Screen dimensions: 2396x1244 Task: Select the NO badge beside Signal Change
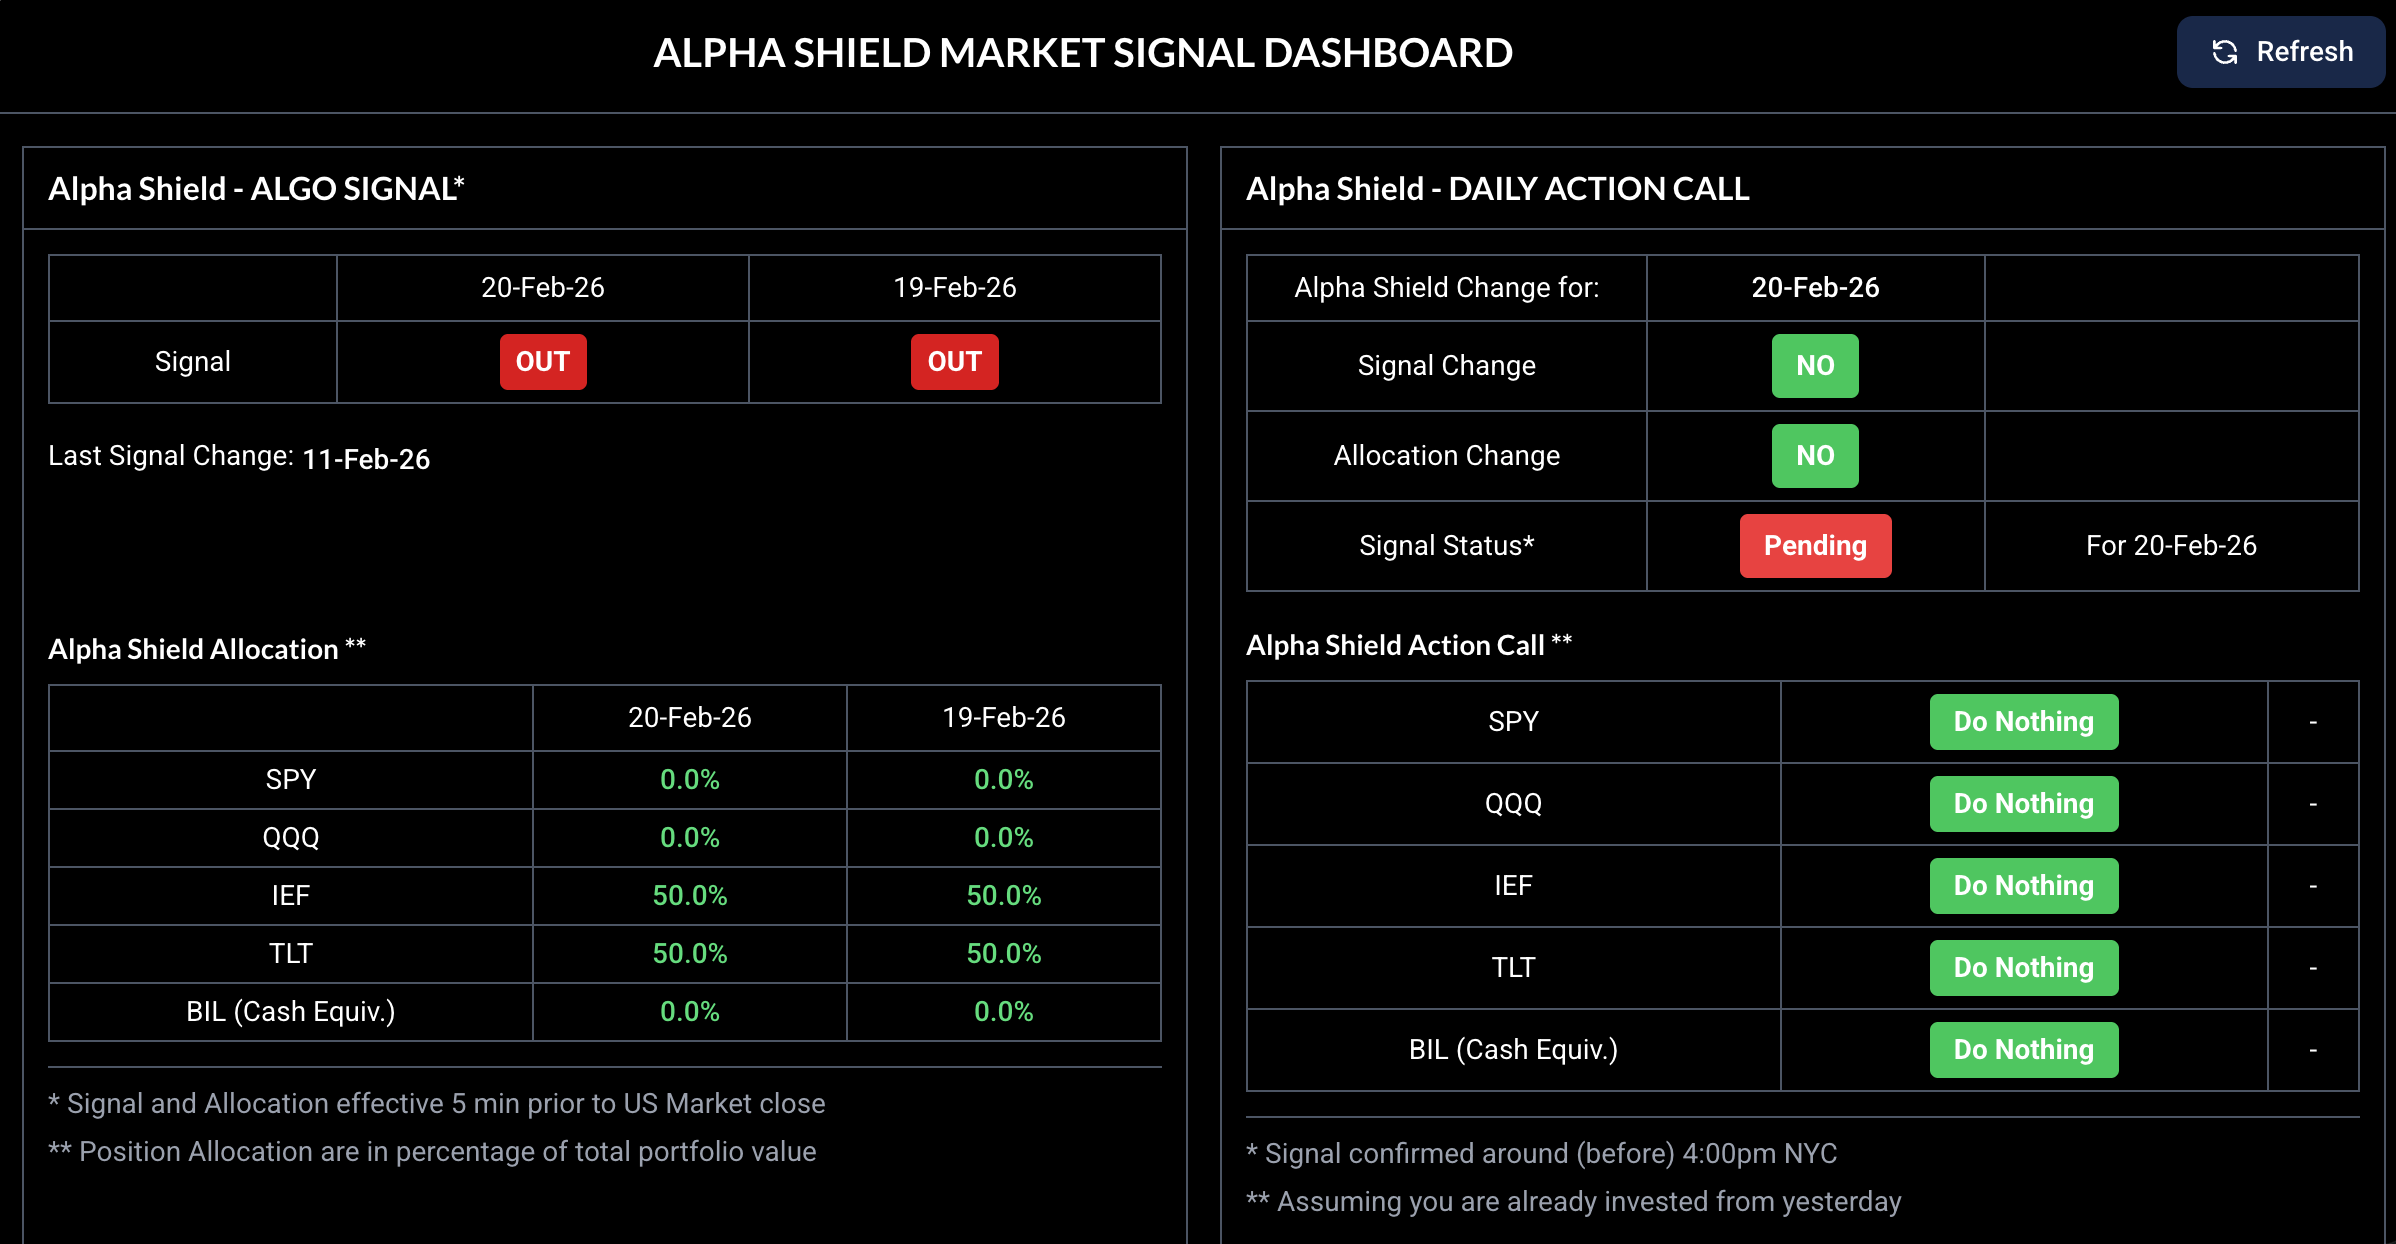(x=1814, y=366)
